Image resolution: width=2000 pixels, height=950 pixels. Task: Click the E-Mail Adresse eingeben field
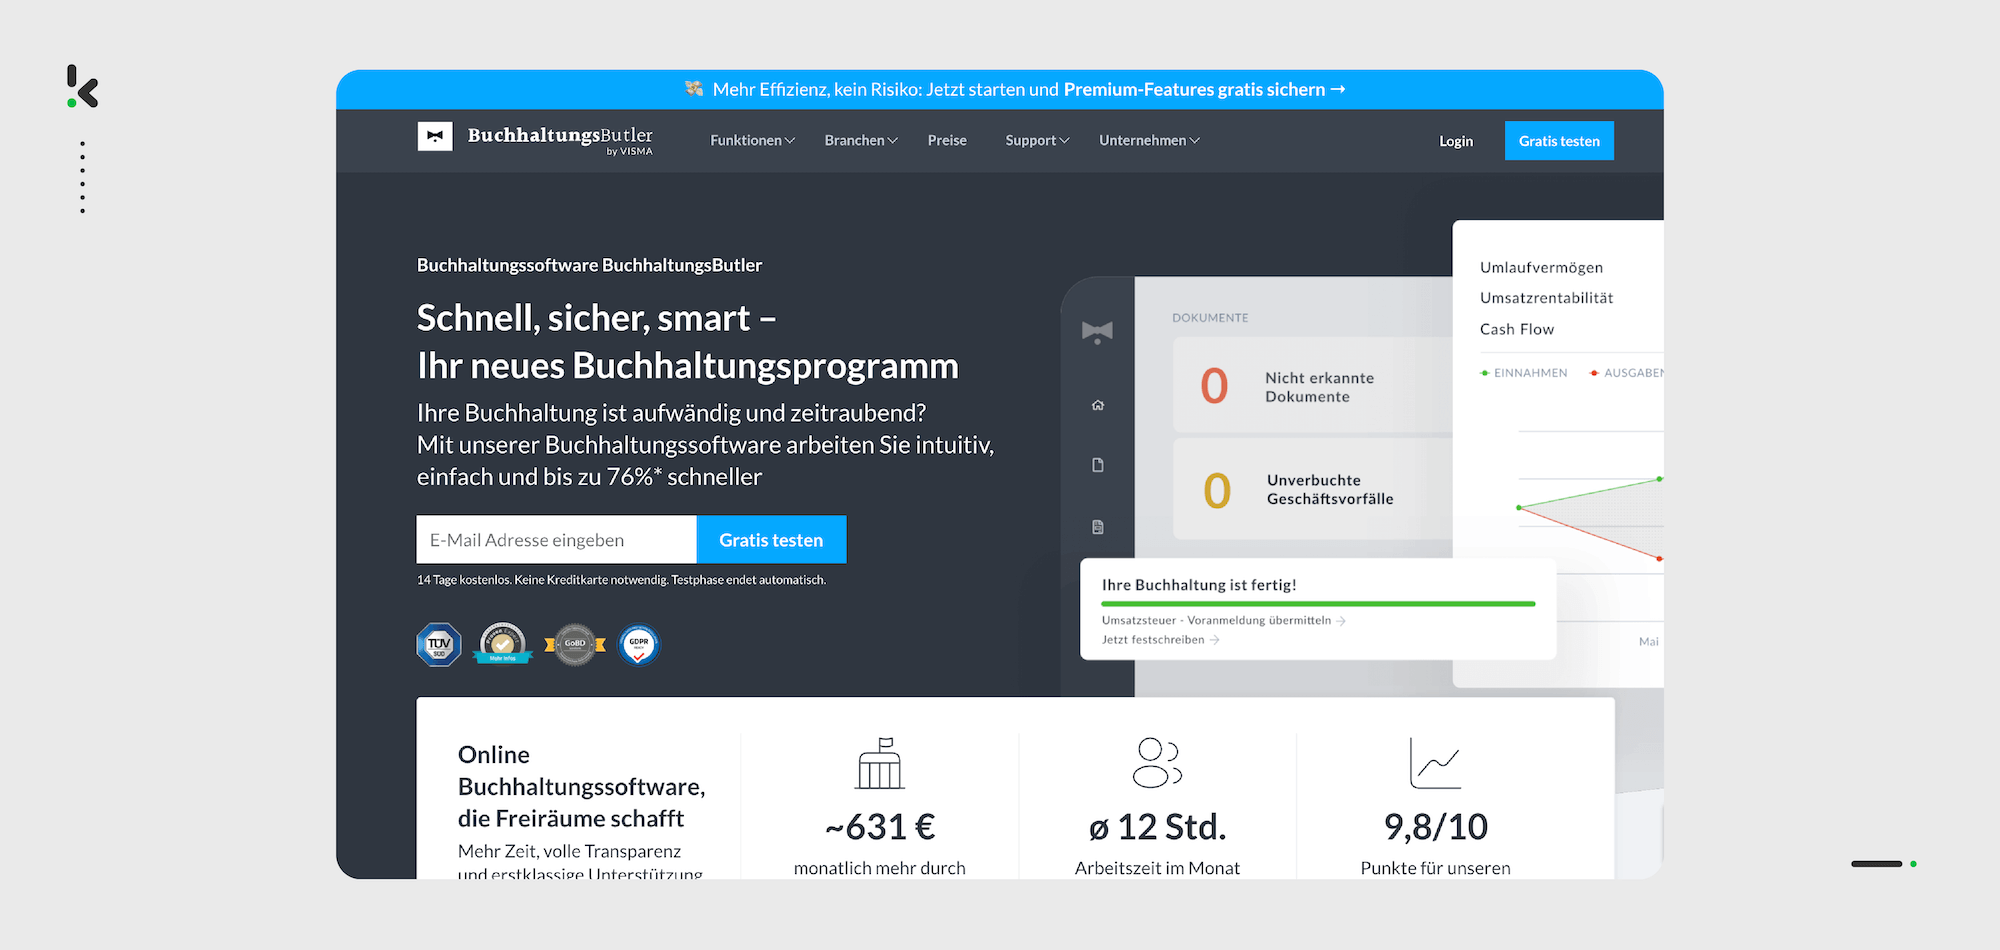557,540
